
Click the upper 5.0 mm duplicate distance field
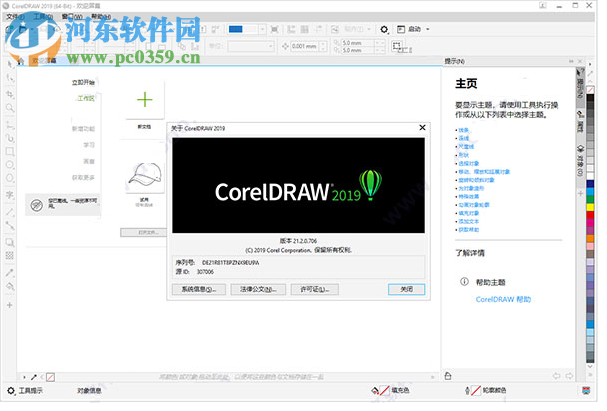click(357, 43)
